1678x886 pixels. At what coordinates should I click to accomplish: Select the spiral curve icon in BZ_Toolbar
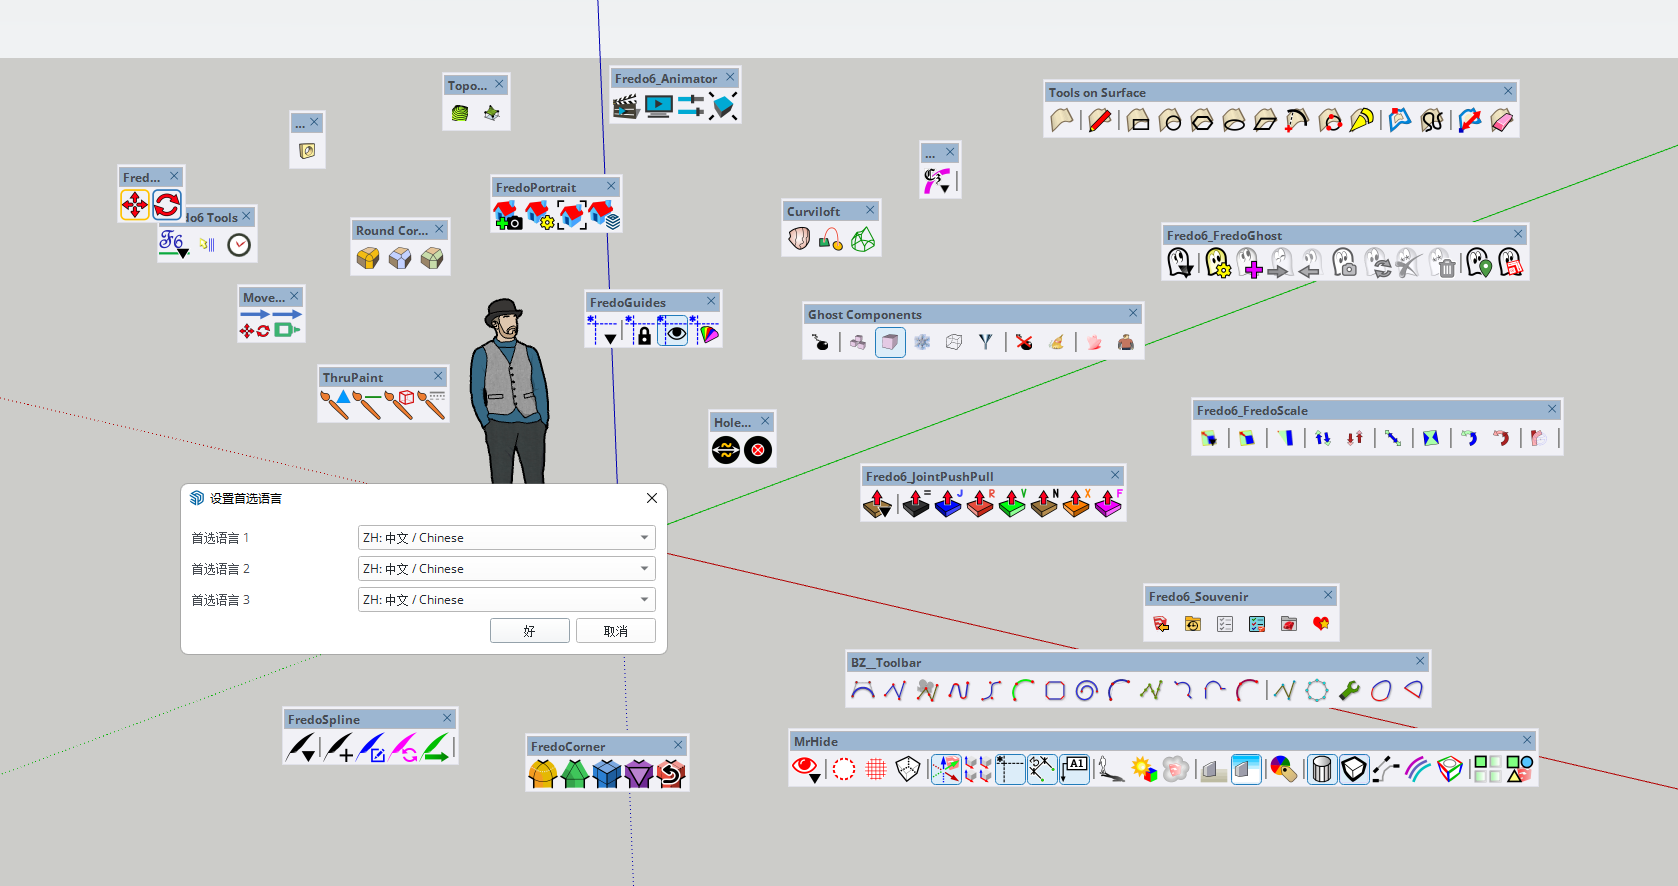coord(1086,690)
